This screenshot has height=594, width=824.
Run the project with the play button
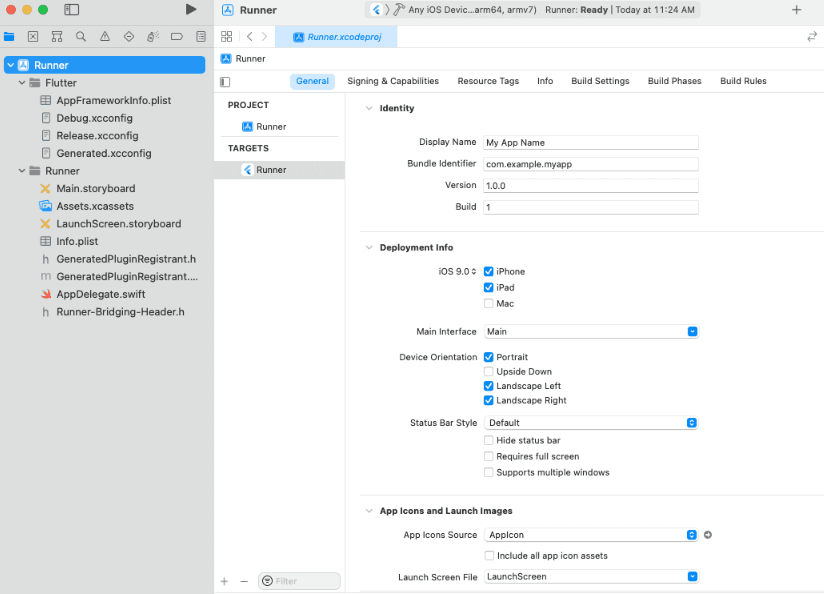pyautogui.click(x=191, y=9)
